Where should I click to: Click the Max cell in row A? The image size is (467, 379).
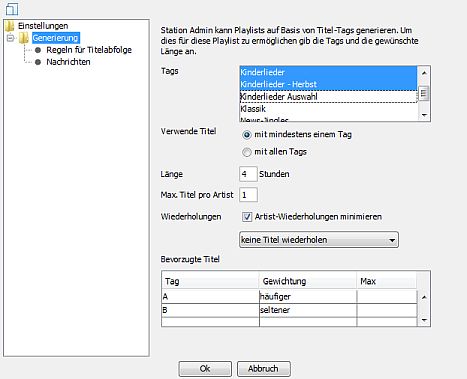387,297
